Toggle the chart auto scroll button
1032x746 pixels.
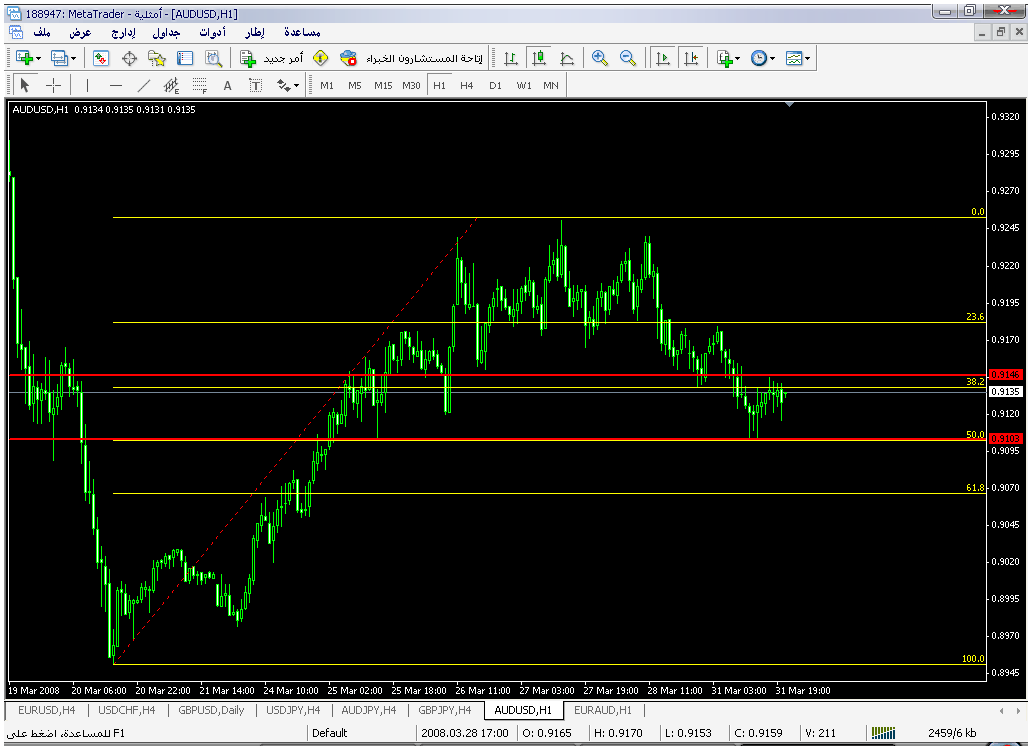tap(662, 59)
